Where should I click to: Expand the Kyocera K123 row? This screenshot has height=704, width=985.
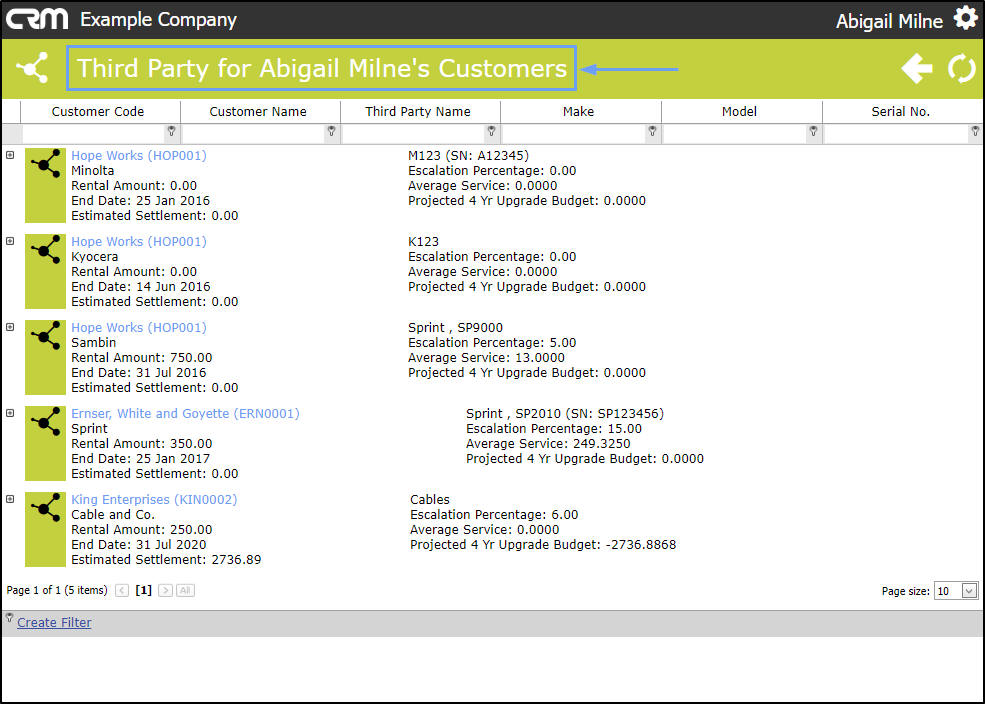point(10,241)
